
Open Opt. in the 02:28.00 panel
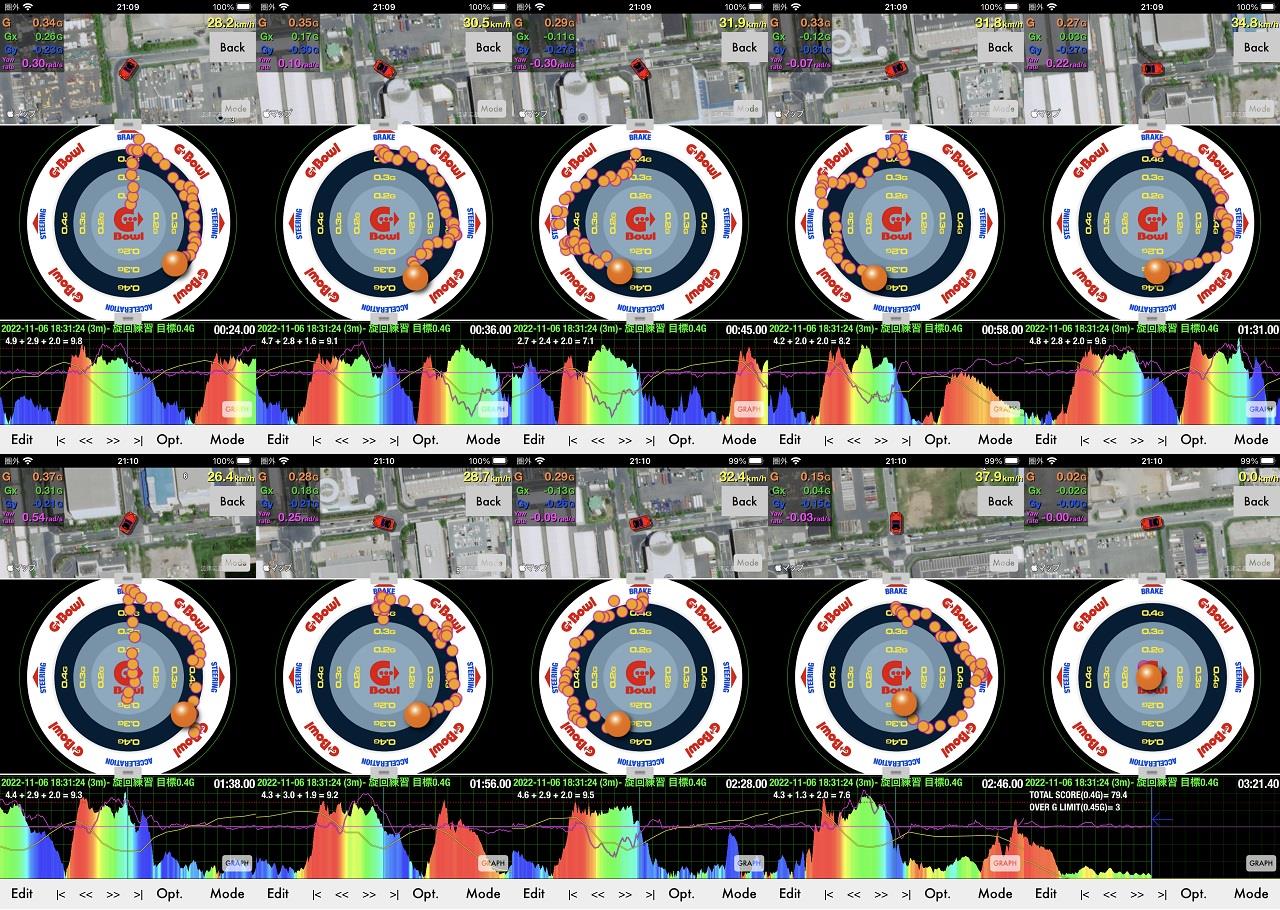click(681, 893)
